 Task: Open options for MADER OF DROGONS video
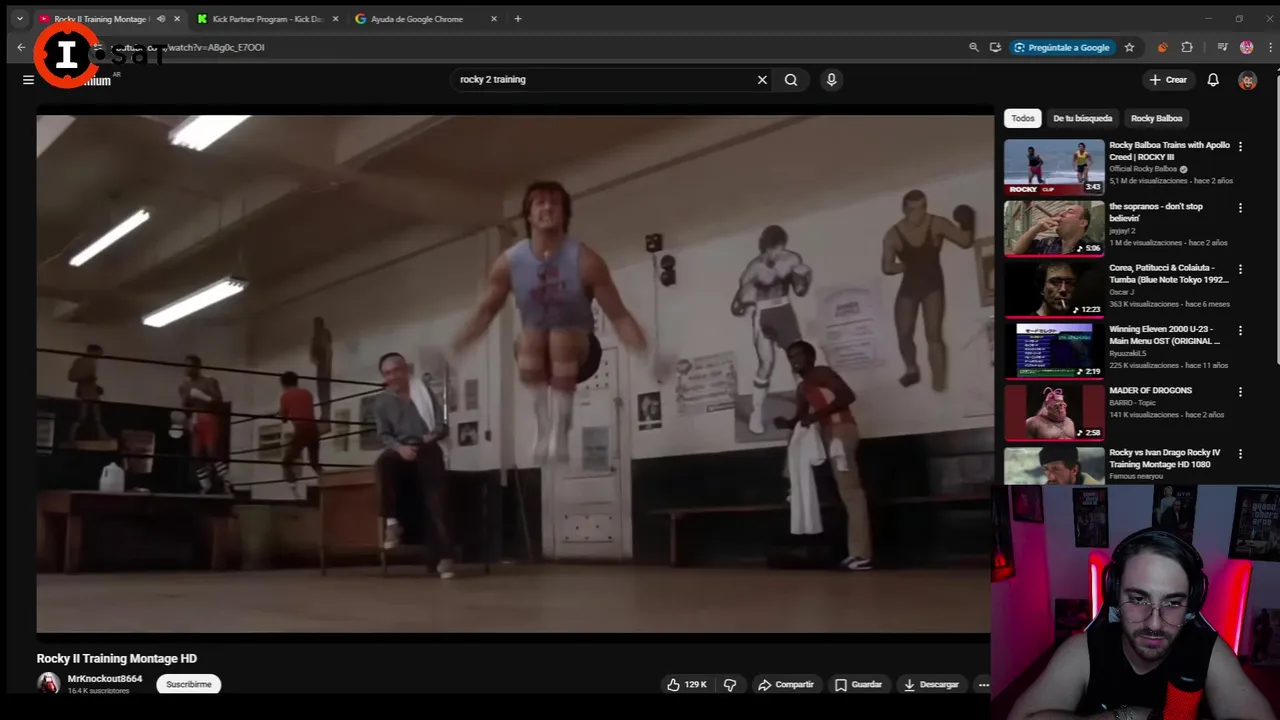pos(1240,392)
